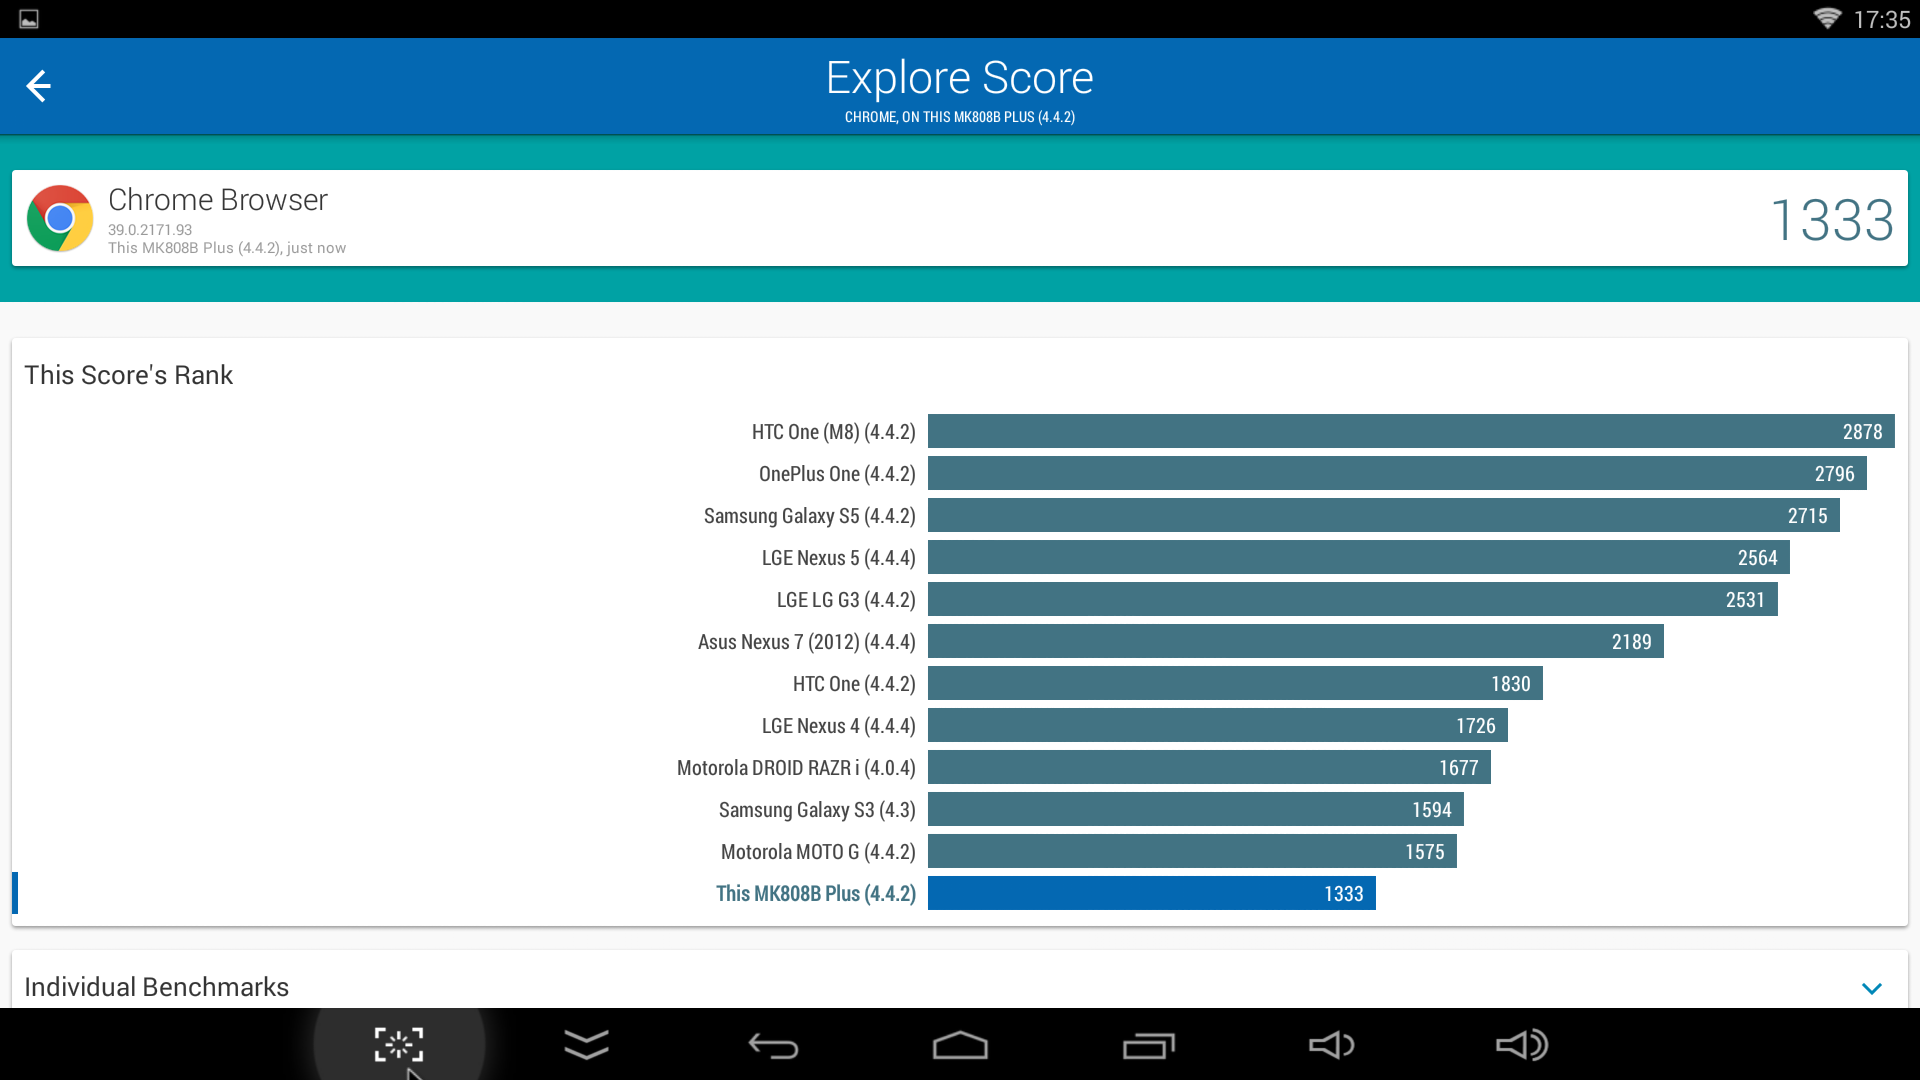Tap the Individual Benchmarks section header
The image size is (1920, 1080).
click(157, 987)
